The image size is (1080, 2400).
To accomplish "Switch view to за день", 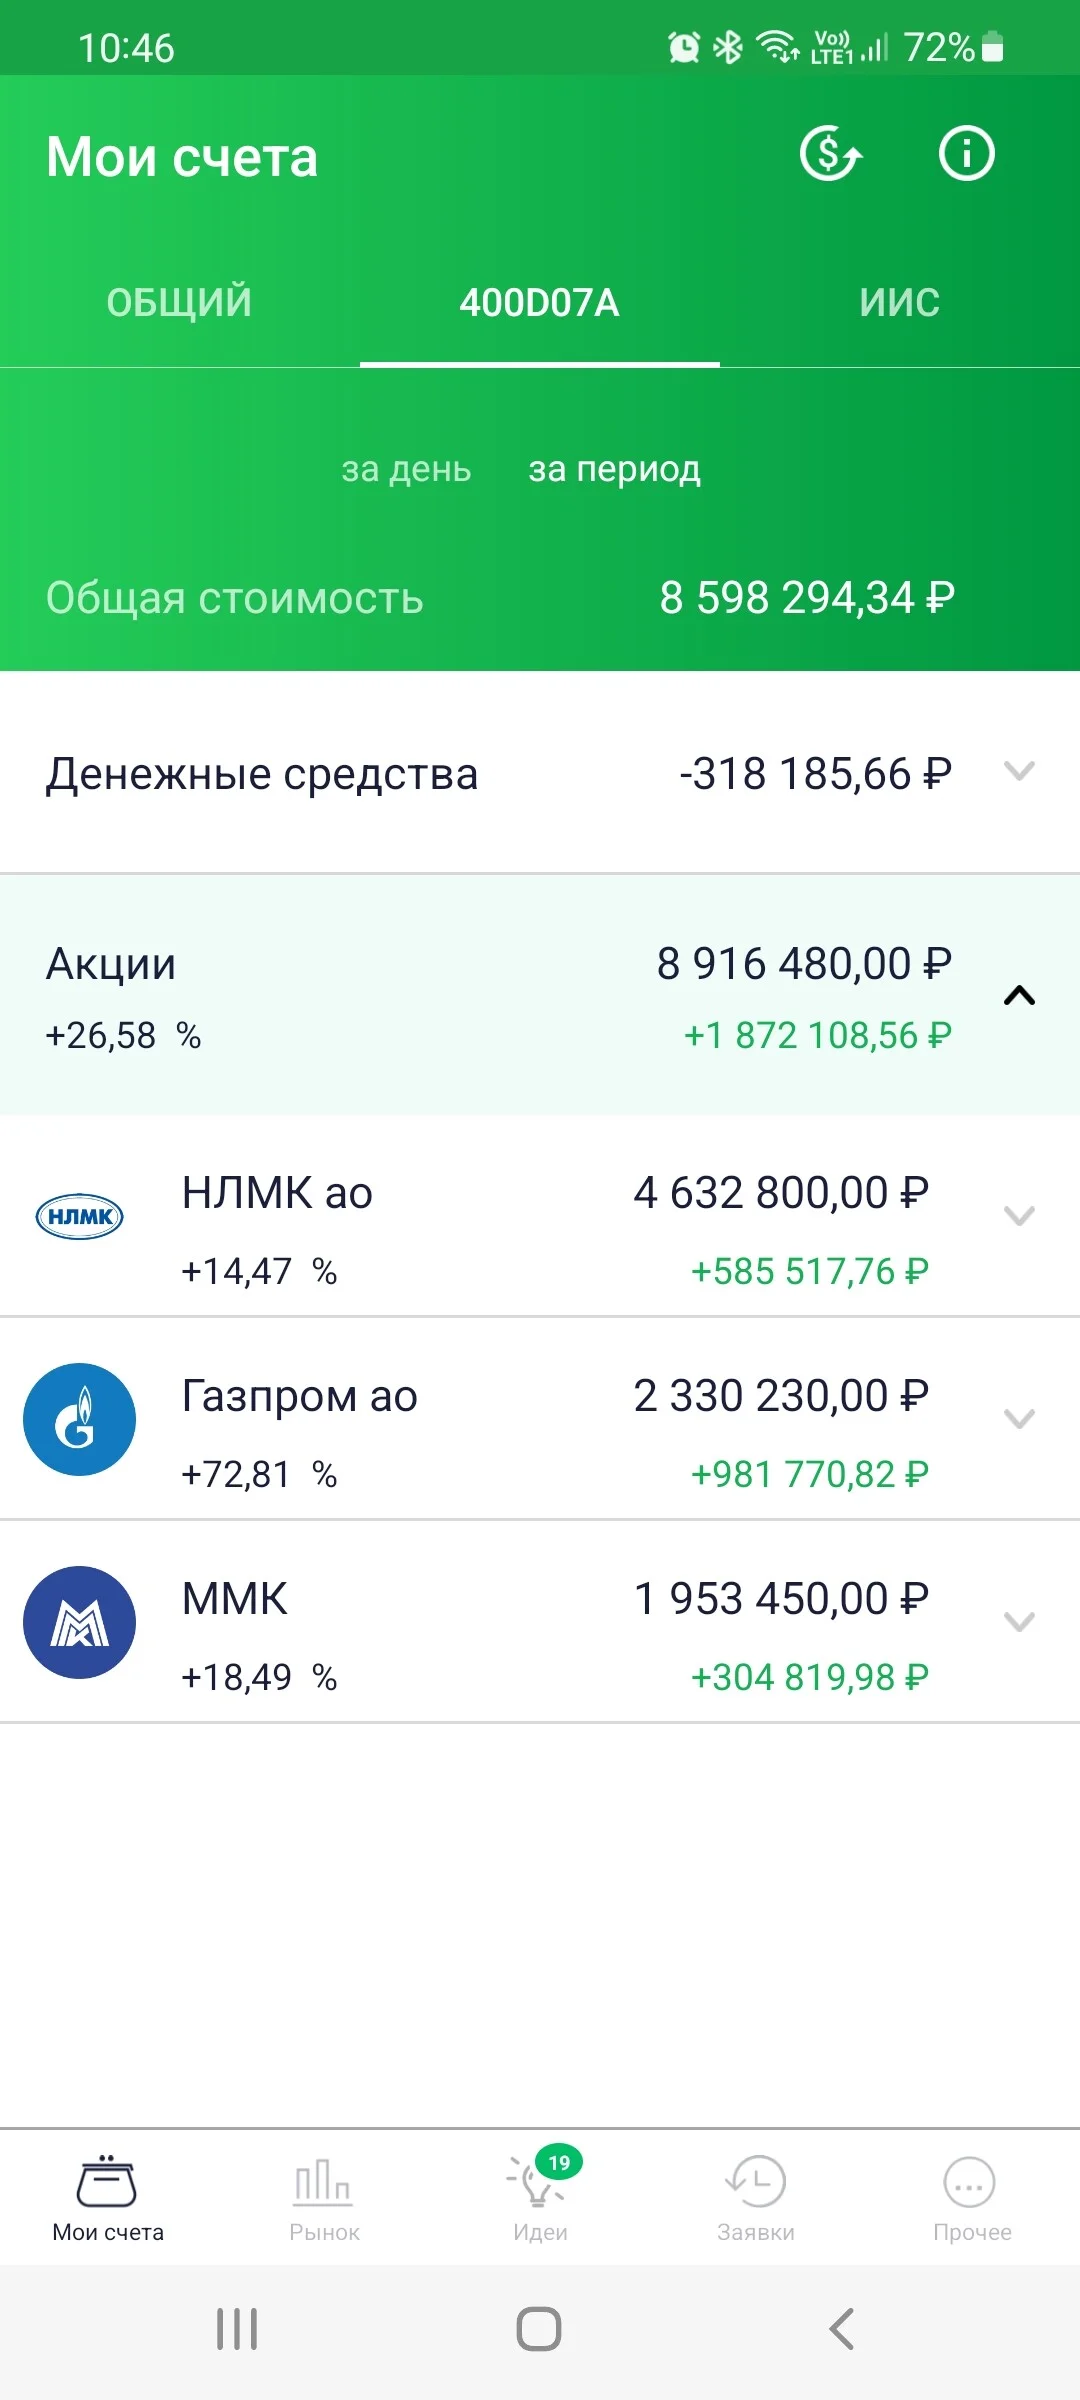I will coord(406,468).
